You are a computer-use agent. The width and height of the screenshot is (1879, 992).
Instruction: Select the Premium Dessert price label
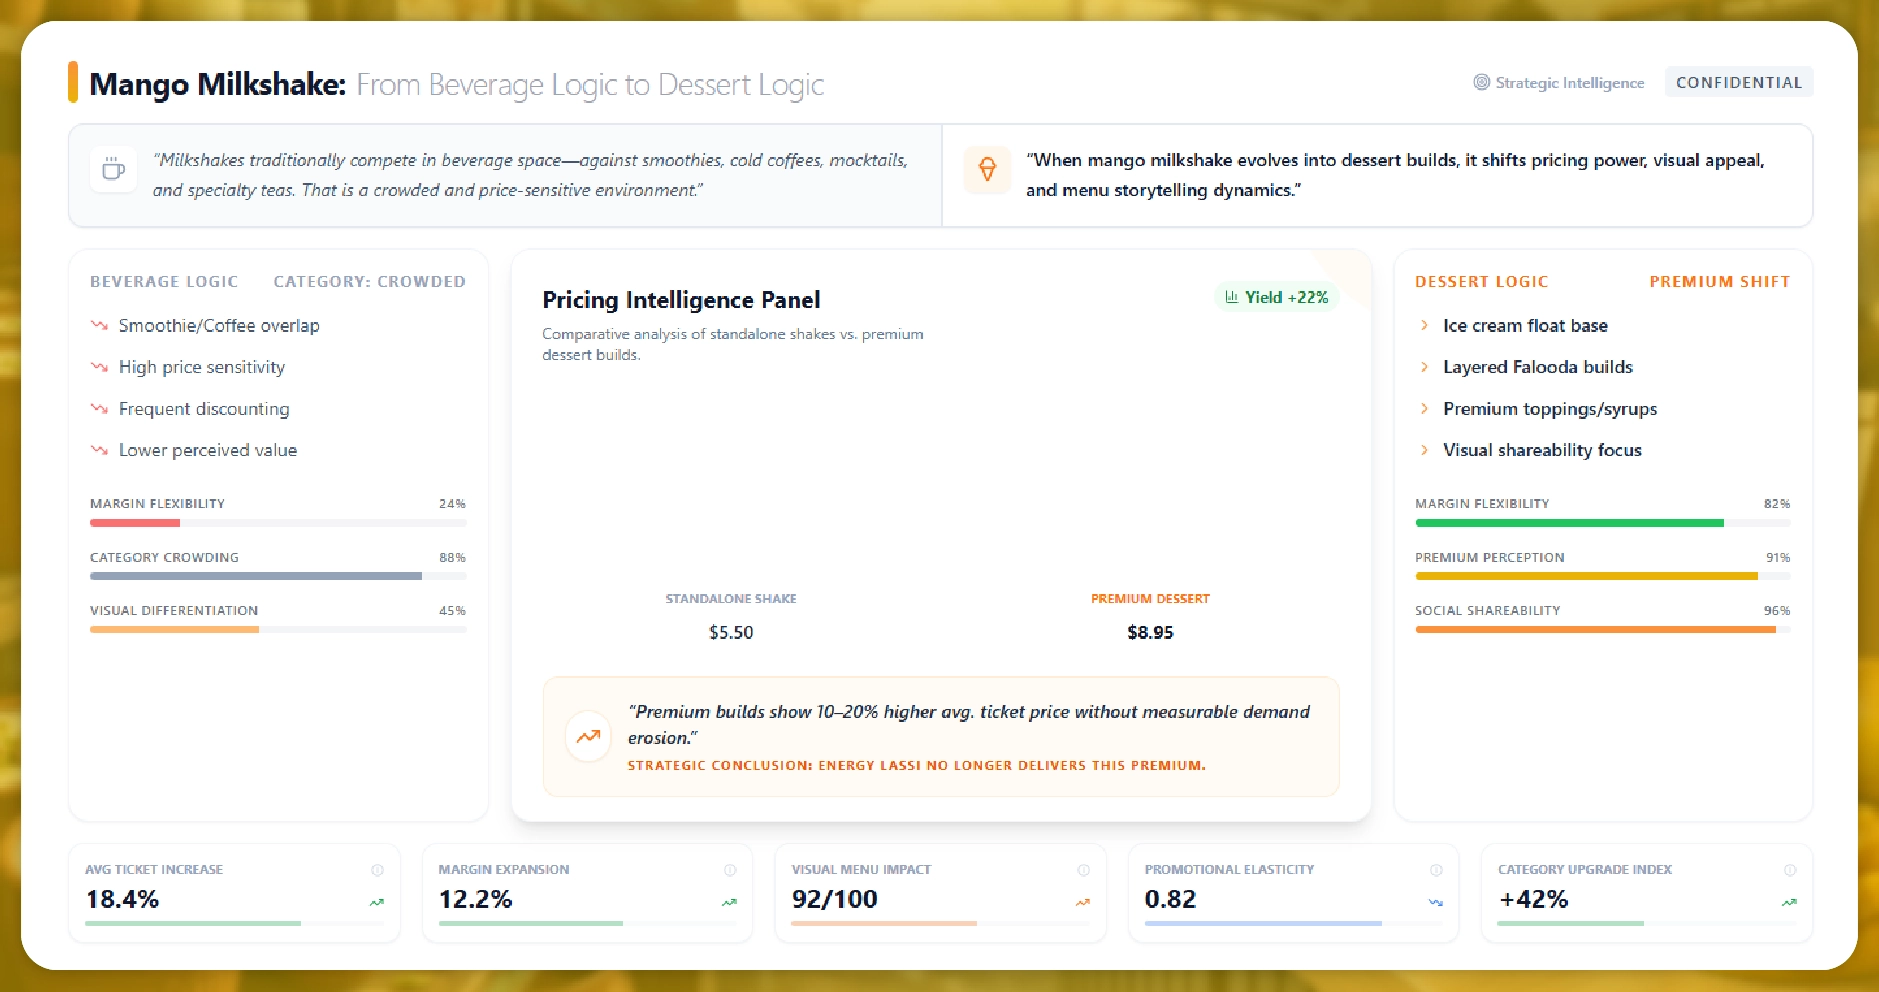(1150, 632)
